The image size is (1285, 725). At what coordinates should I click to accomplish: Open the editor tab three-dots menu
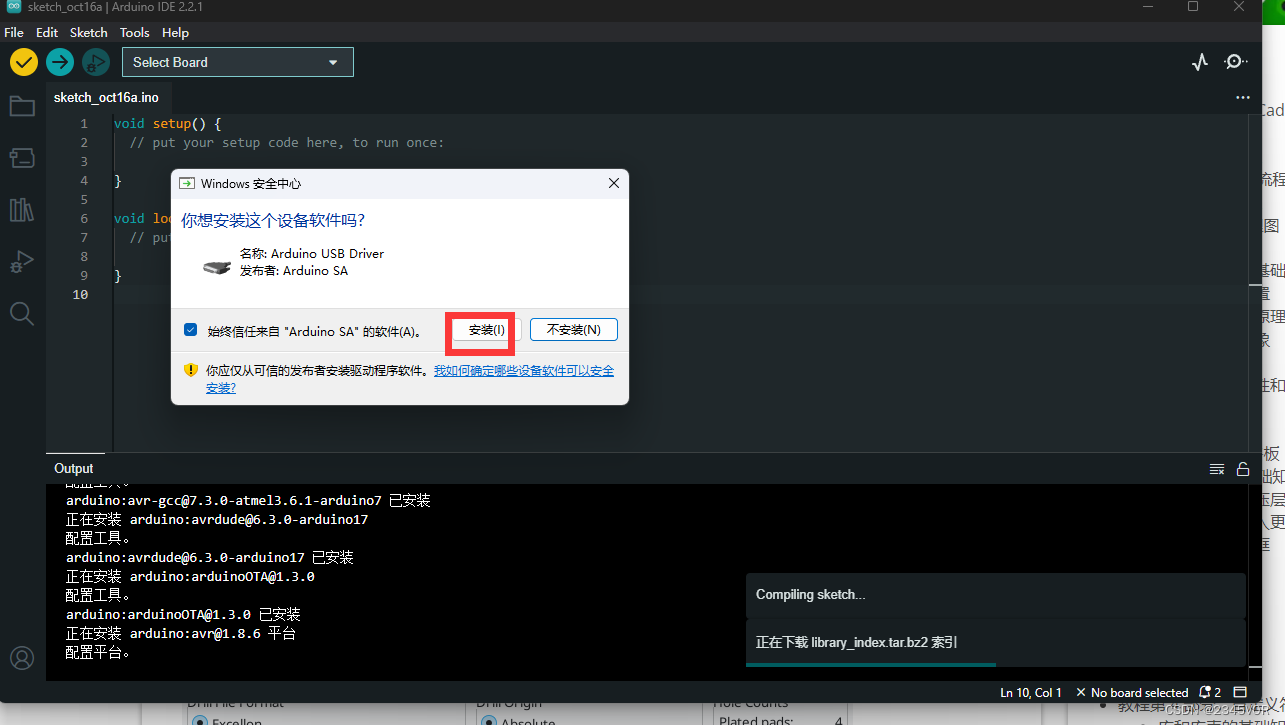click(1243, 98)
